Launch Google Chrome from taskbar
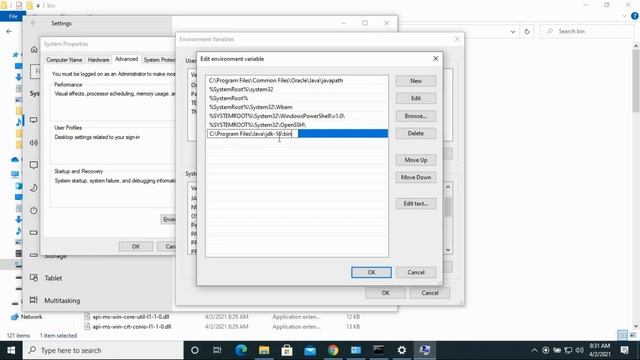Image resolution: width=640 pixels, height=360 pixels. click(333, 350)
